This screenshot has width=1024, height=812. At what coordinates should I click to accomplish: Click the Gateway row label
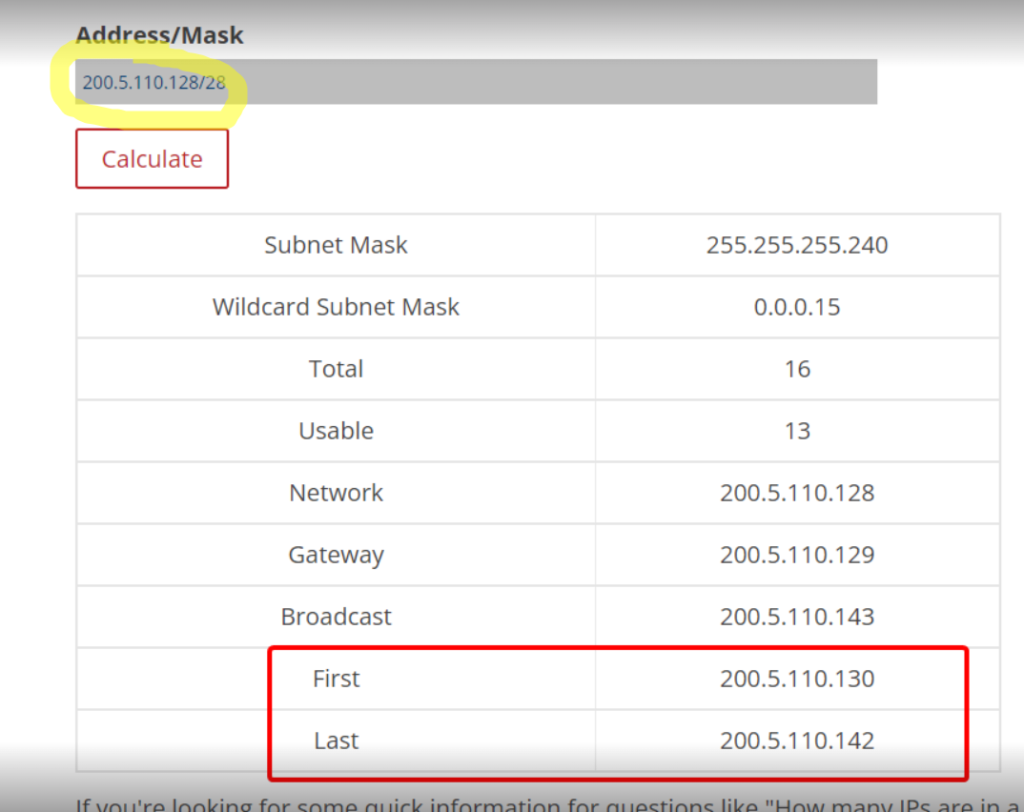click(336, 555)
